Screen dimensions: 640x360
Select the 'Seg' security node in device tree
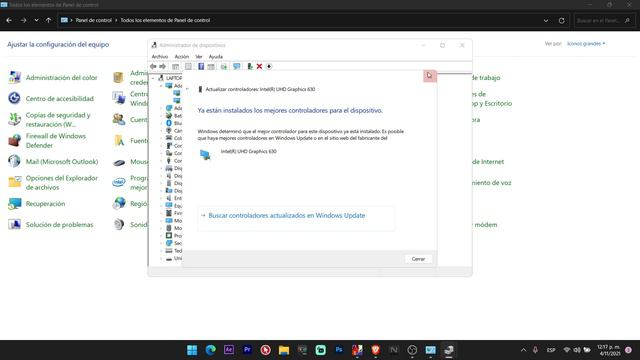[173, 243]
